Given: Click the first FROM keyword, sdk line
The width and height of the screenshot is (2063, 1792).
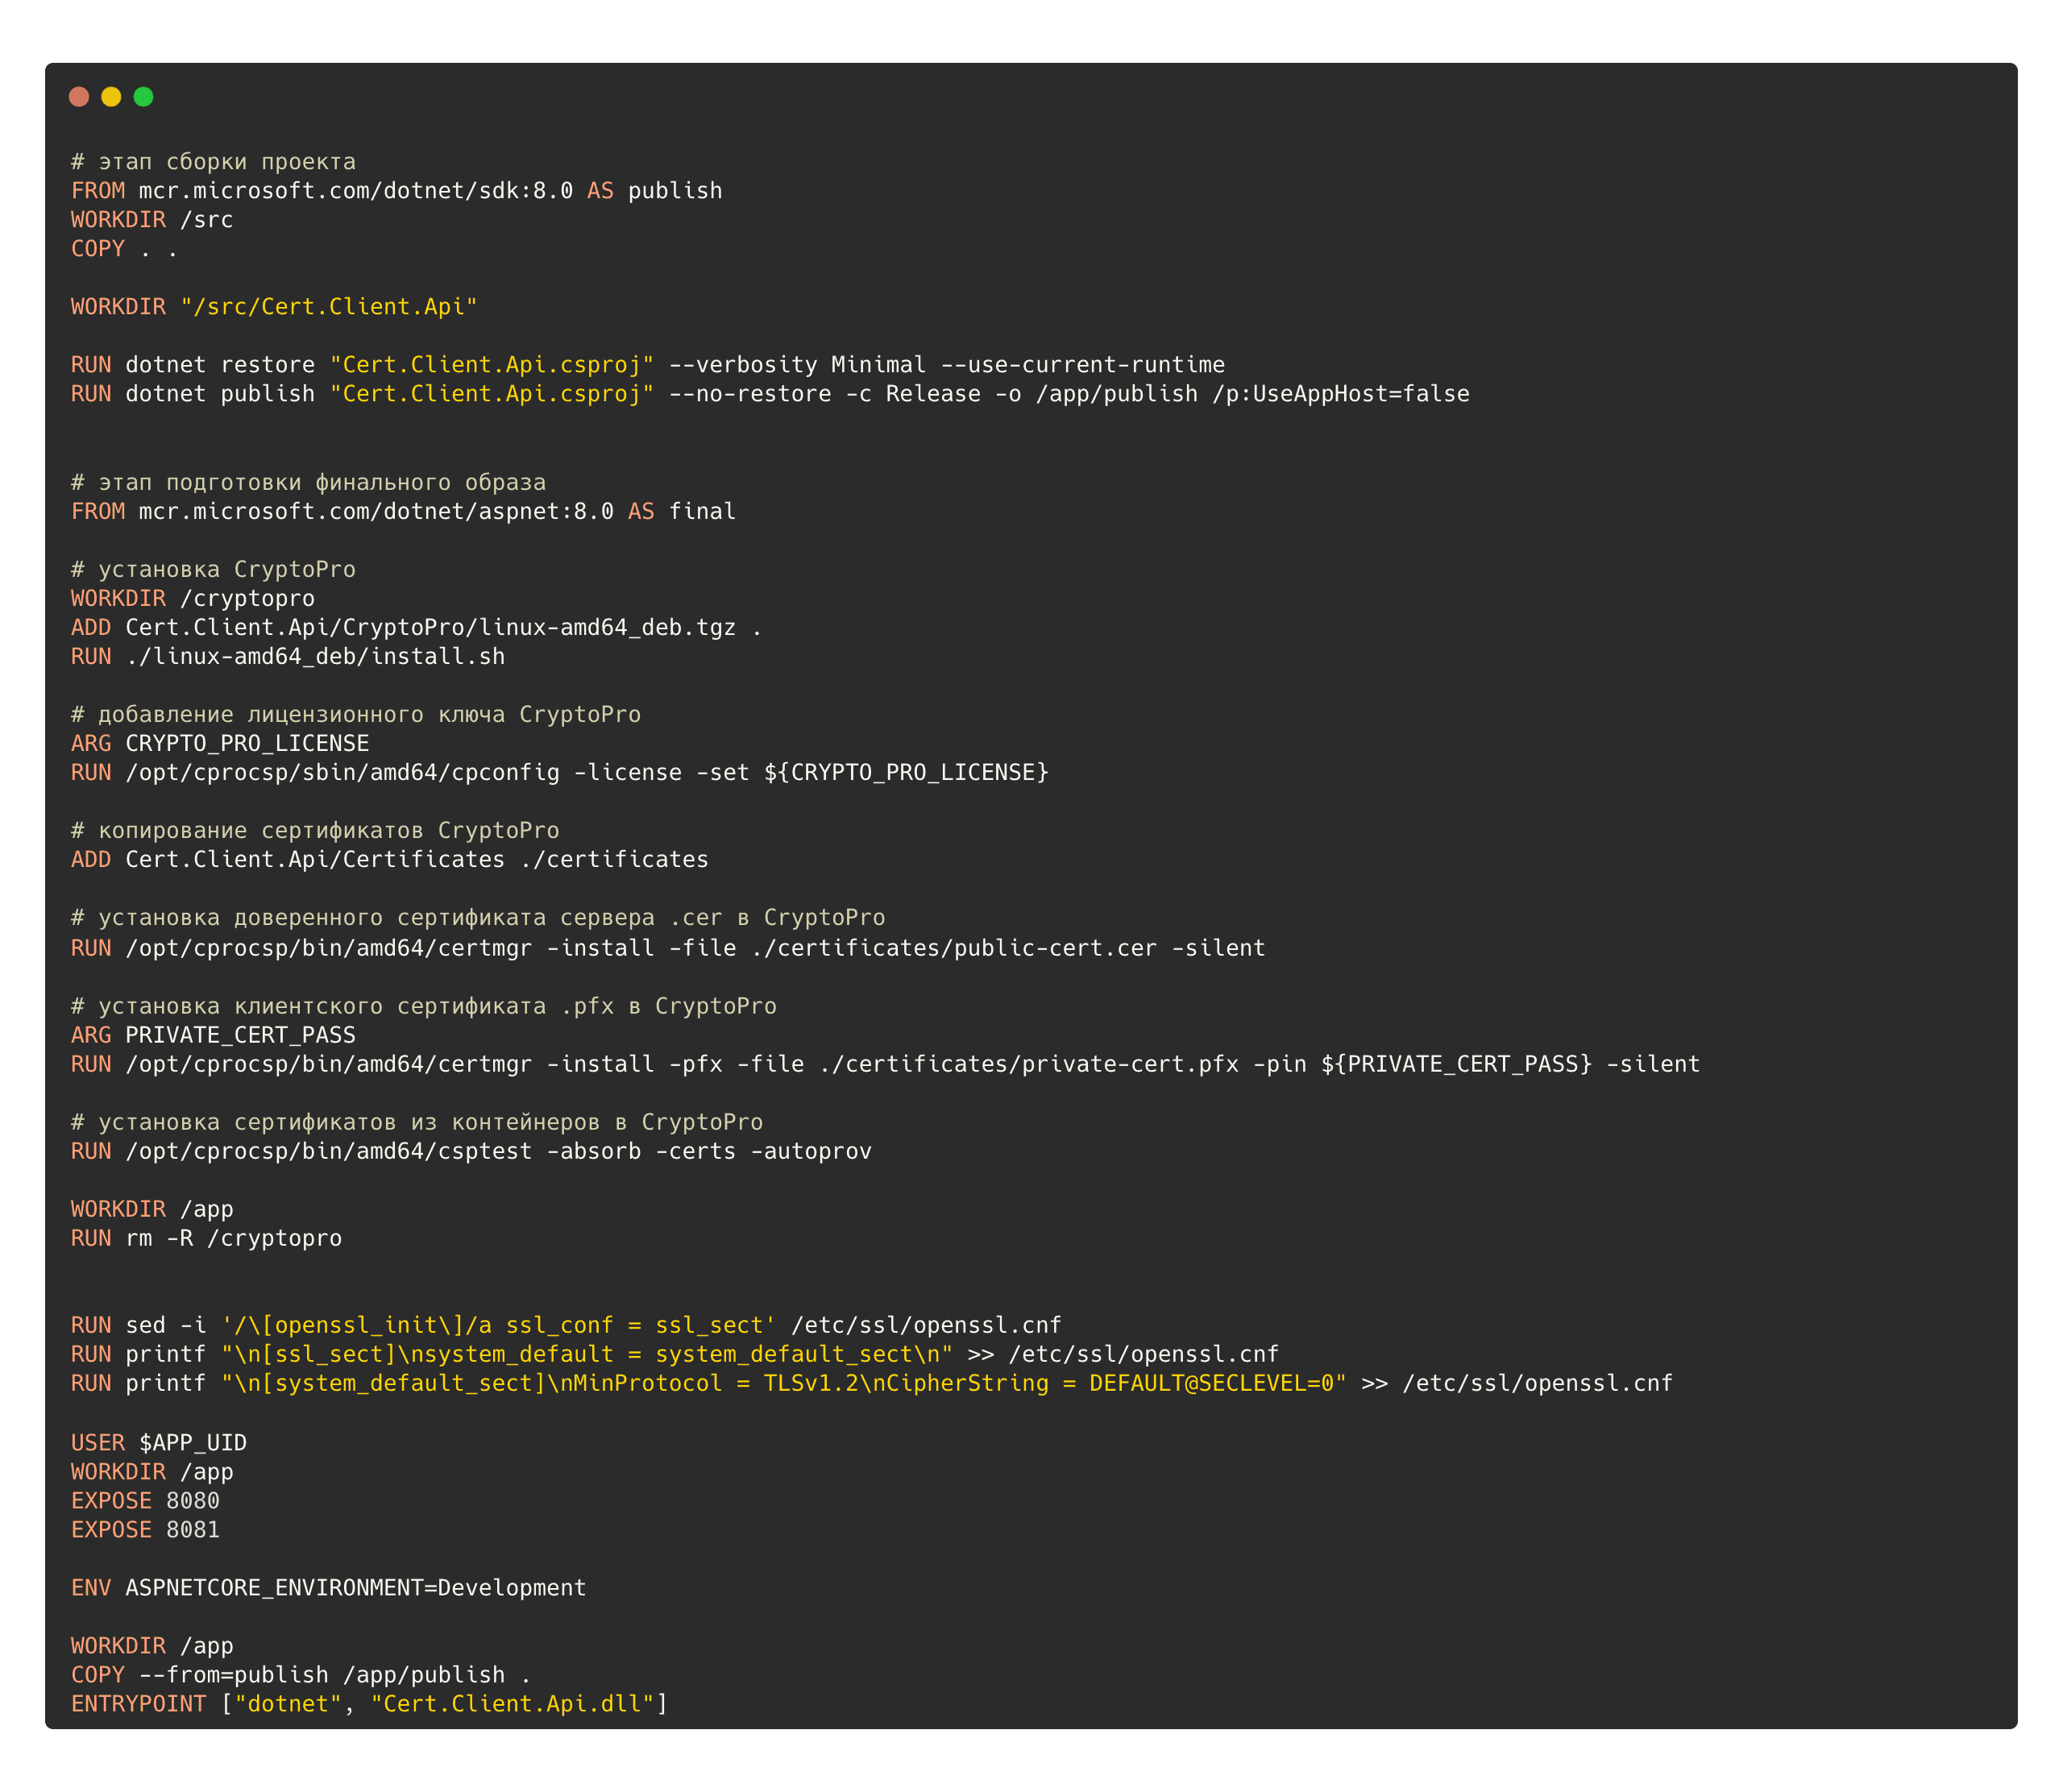Looking at the screenshot, I should 98,190.
